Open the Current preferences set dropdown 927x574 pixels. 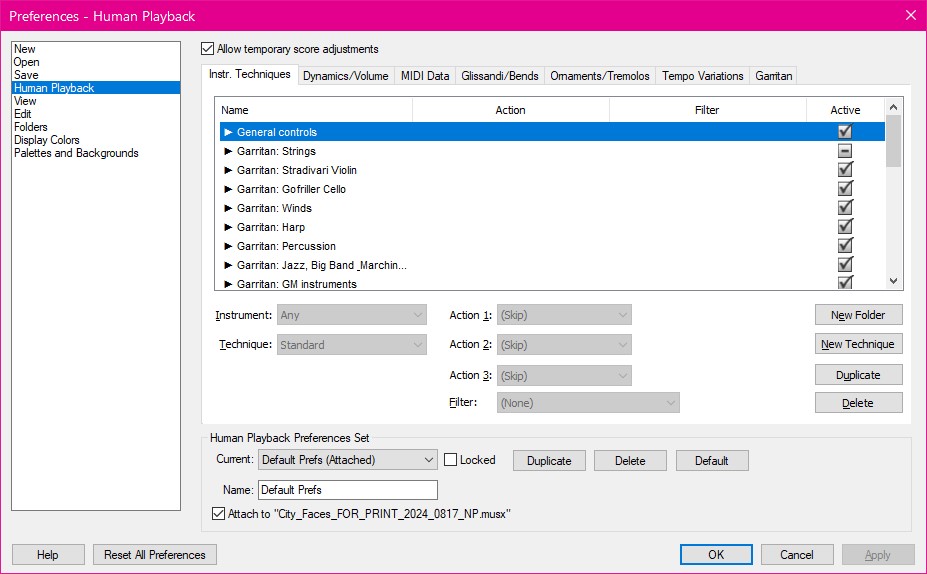tap(428, 460)
